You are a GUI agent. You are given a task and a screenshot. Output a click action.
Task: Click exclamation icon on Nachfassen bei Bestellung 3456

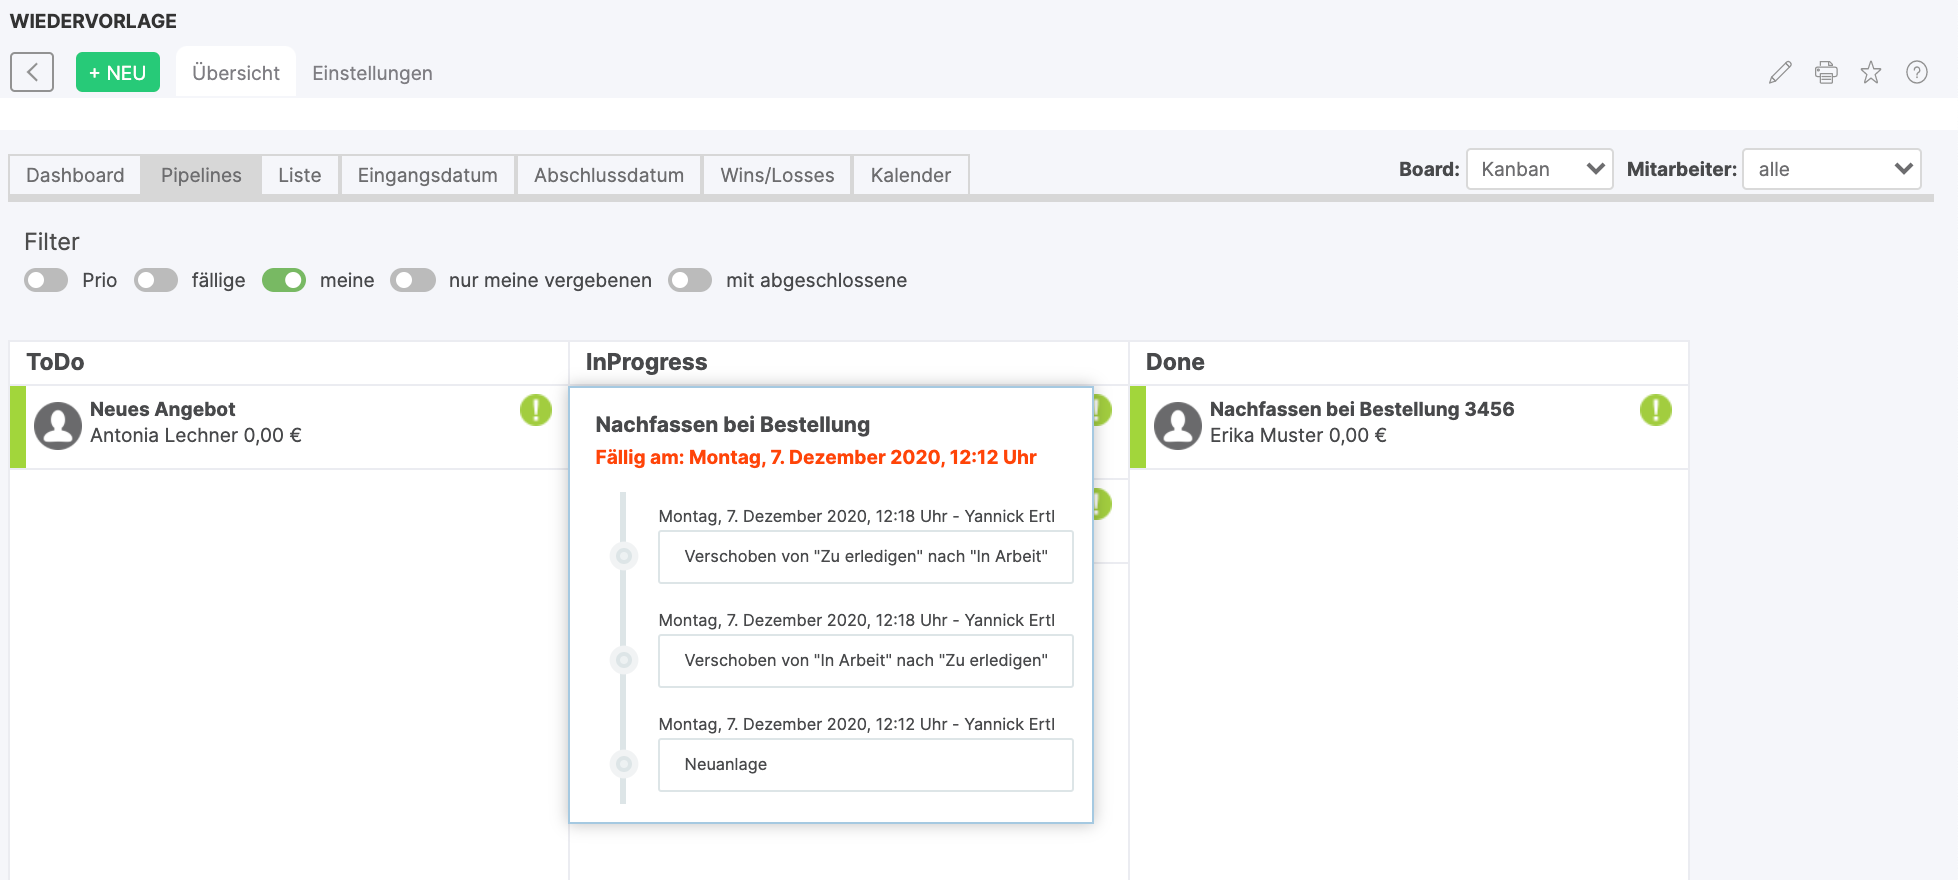1656,410
